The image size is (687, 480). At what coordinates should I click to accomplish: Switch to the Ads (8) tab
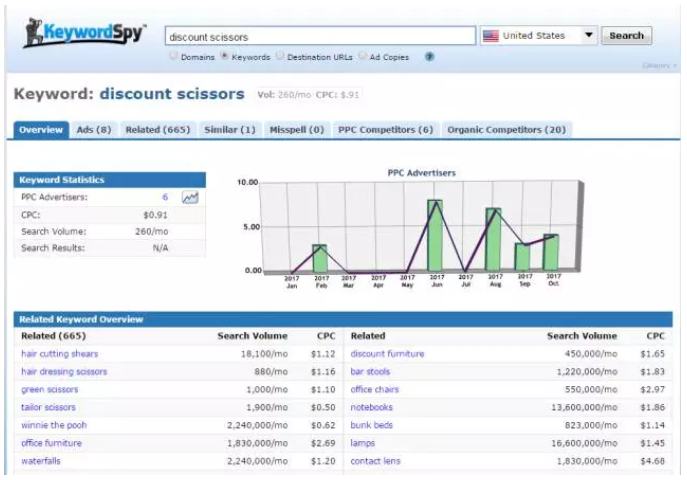pos(95,130)
